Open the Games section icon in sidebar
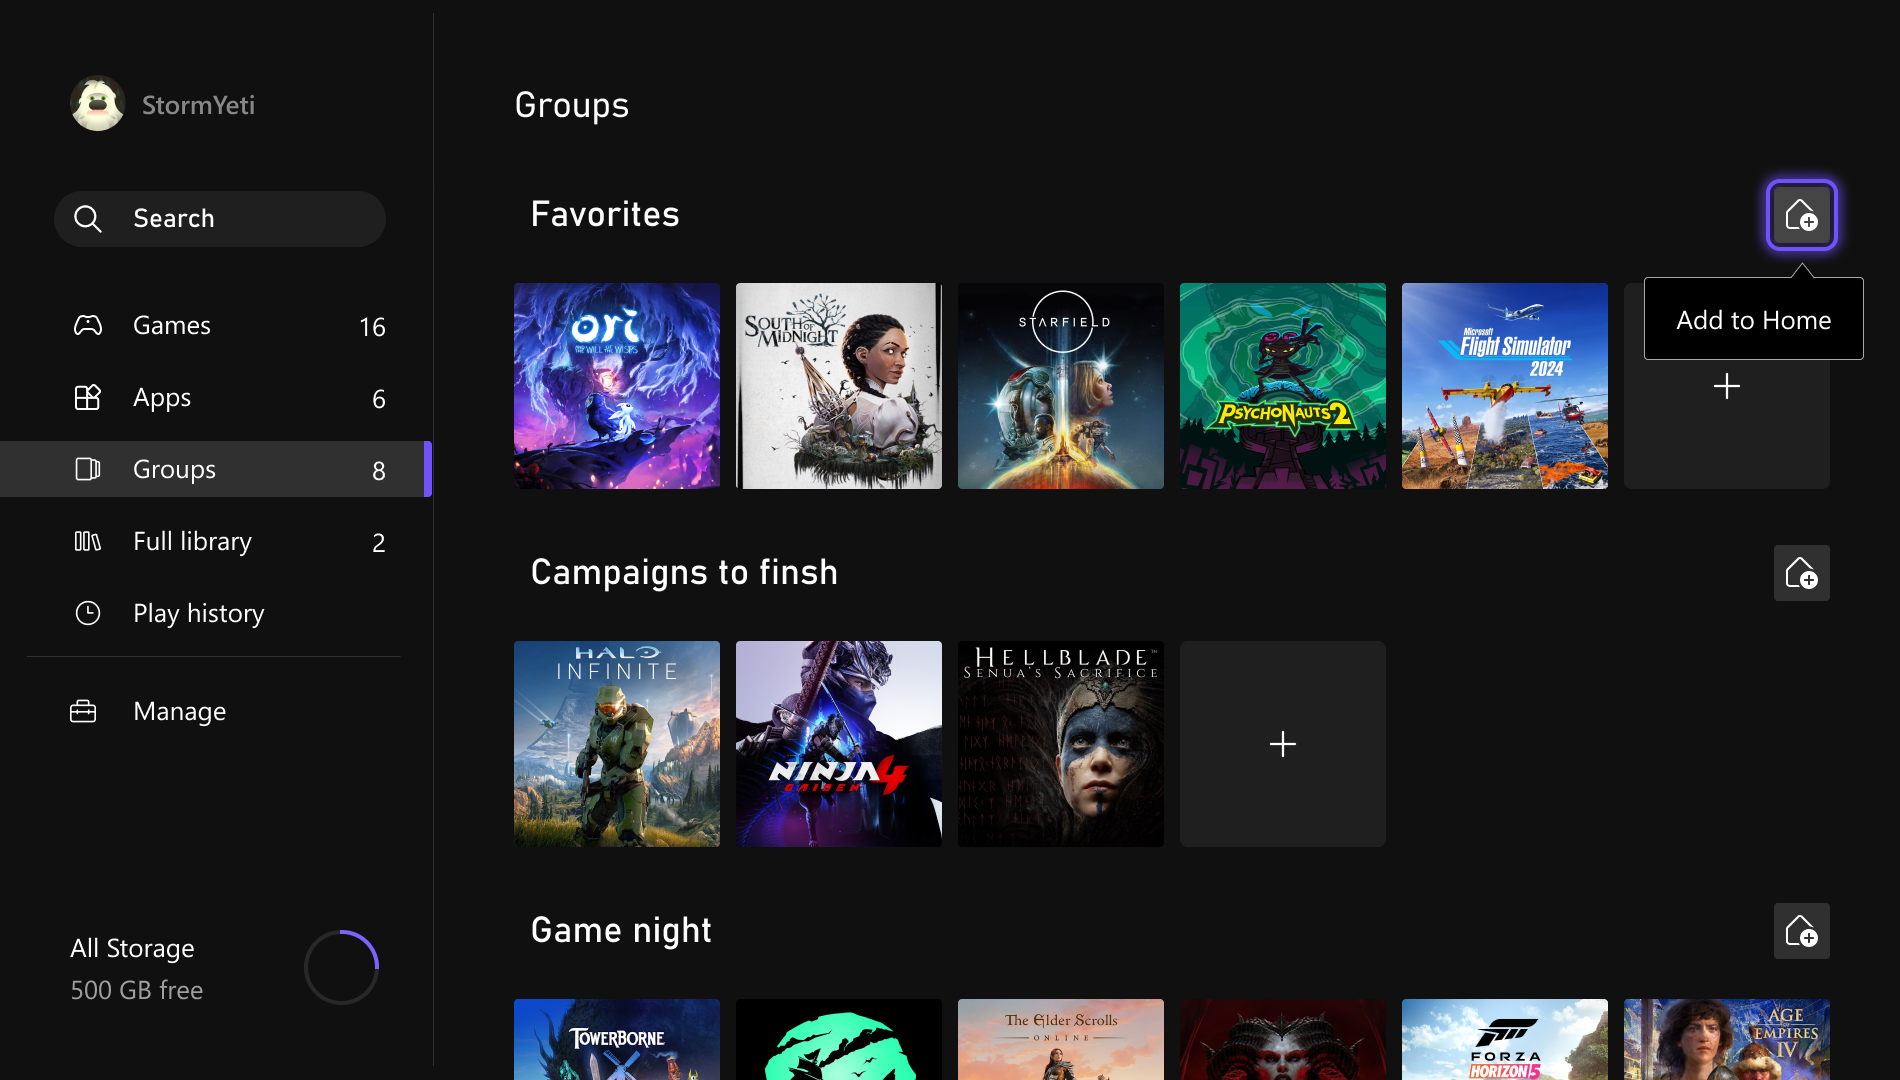 (88, 325)
